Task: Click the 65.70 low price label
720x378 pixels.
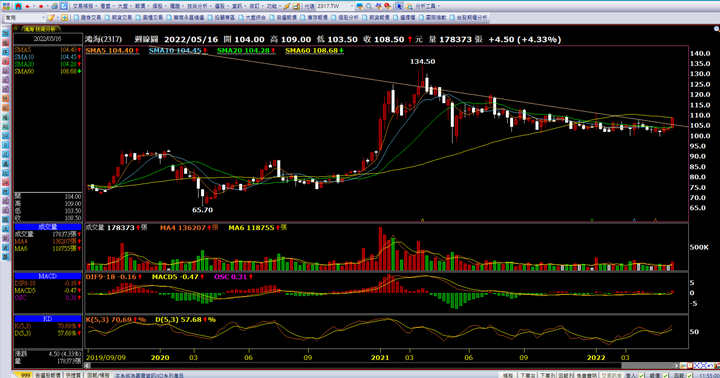Action: pos(202,210)
